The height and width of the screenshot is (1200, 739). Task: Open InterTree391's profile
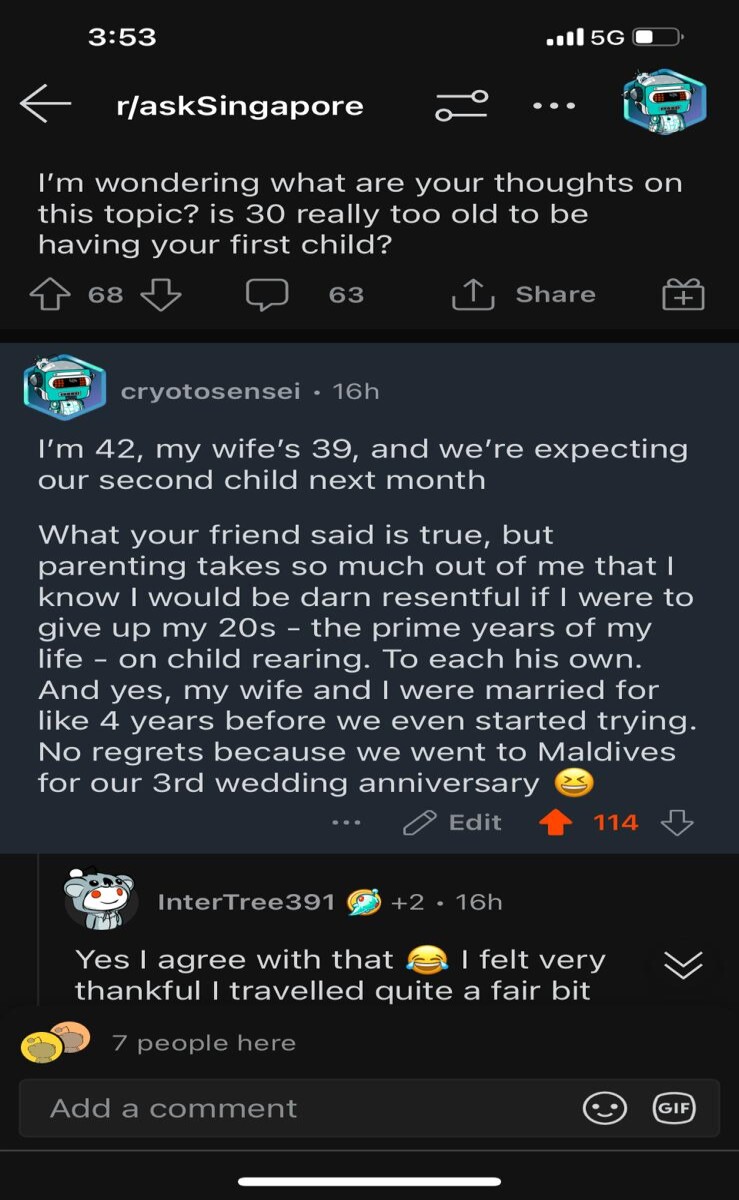tap(246, 902)
